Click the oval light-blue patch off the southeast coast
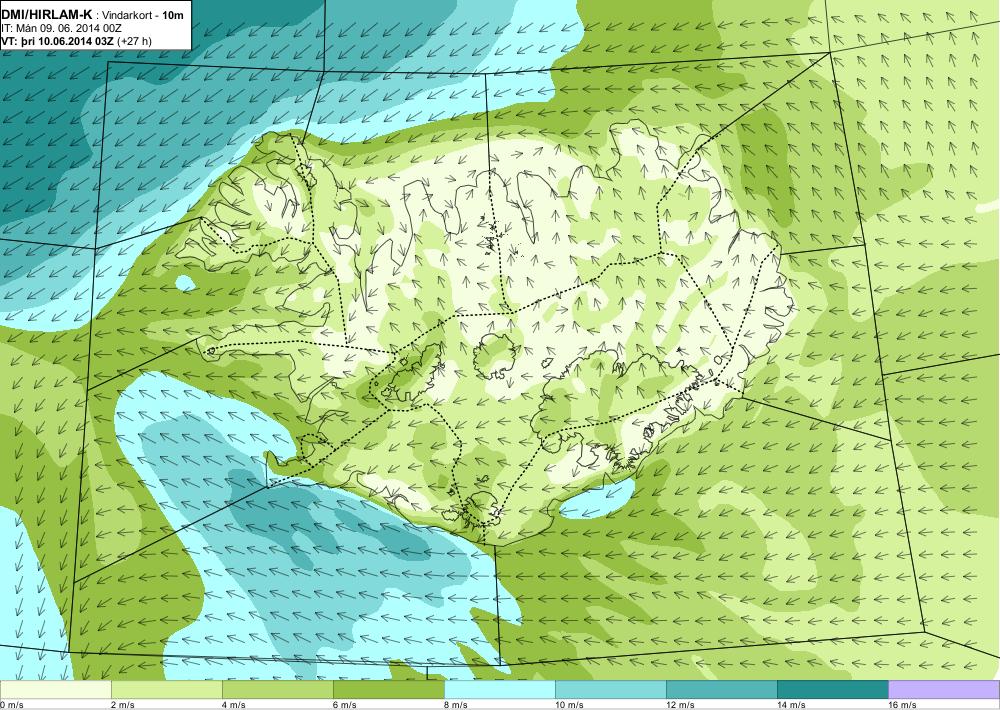The height and width of the screenshot is (710, 1000). [x=596, y=498]
